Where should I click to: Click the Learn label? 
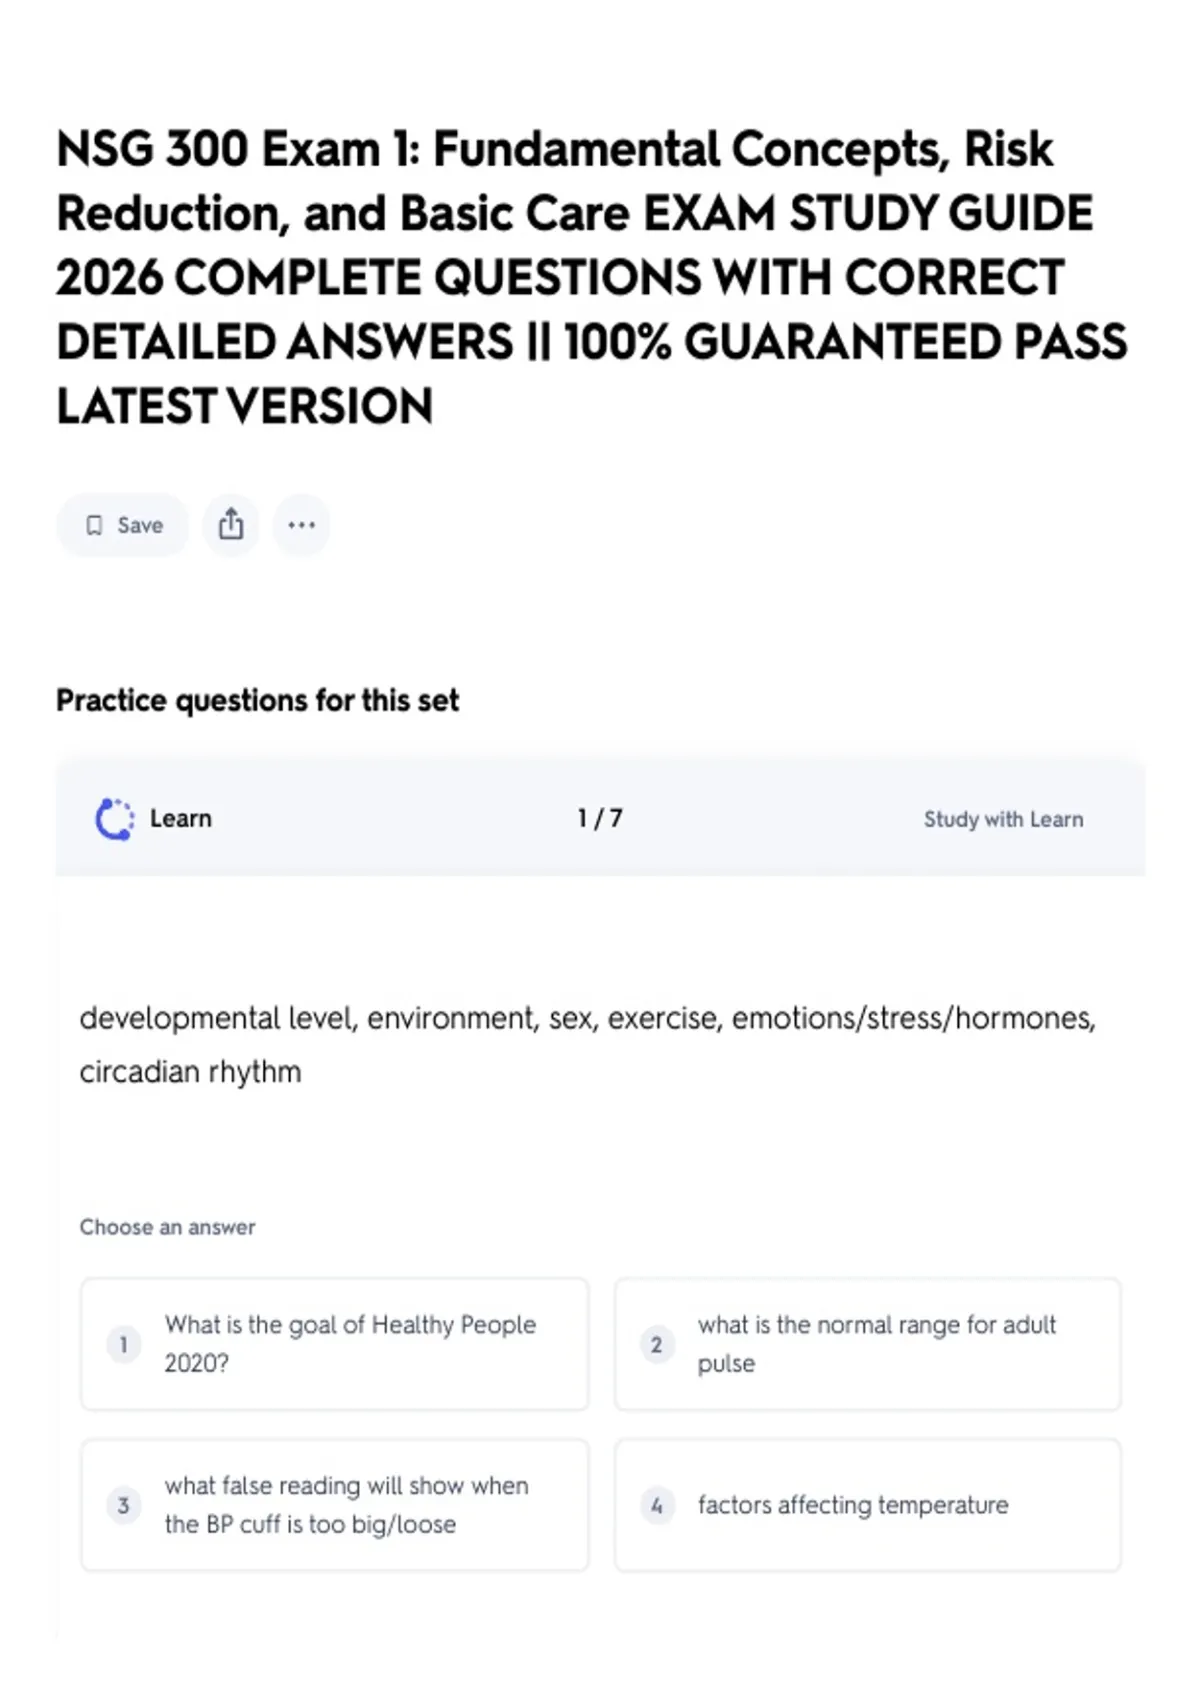click(x=181, y=819)
